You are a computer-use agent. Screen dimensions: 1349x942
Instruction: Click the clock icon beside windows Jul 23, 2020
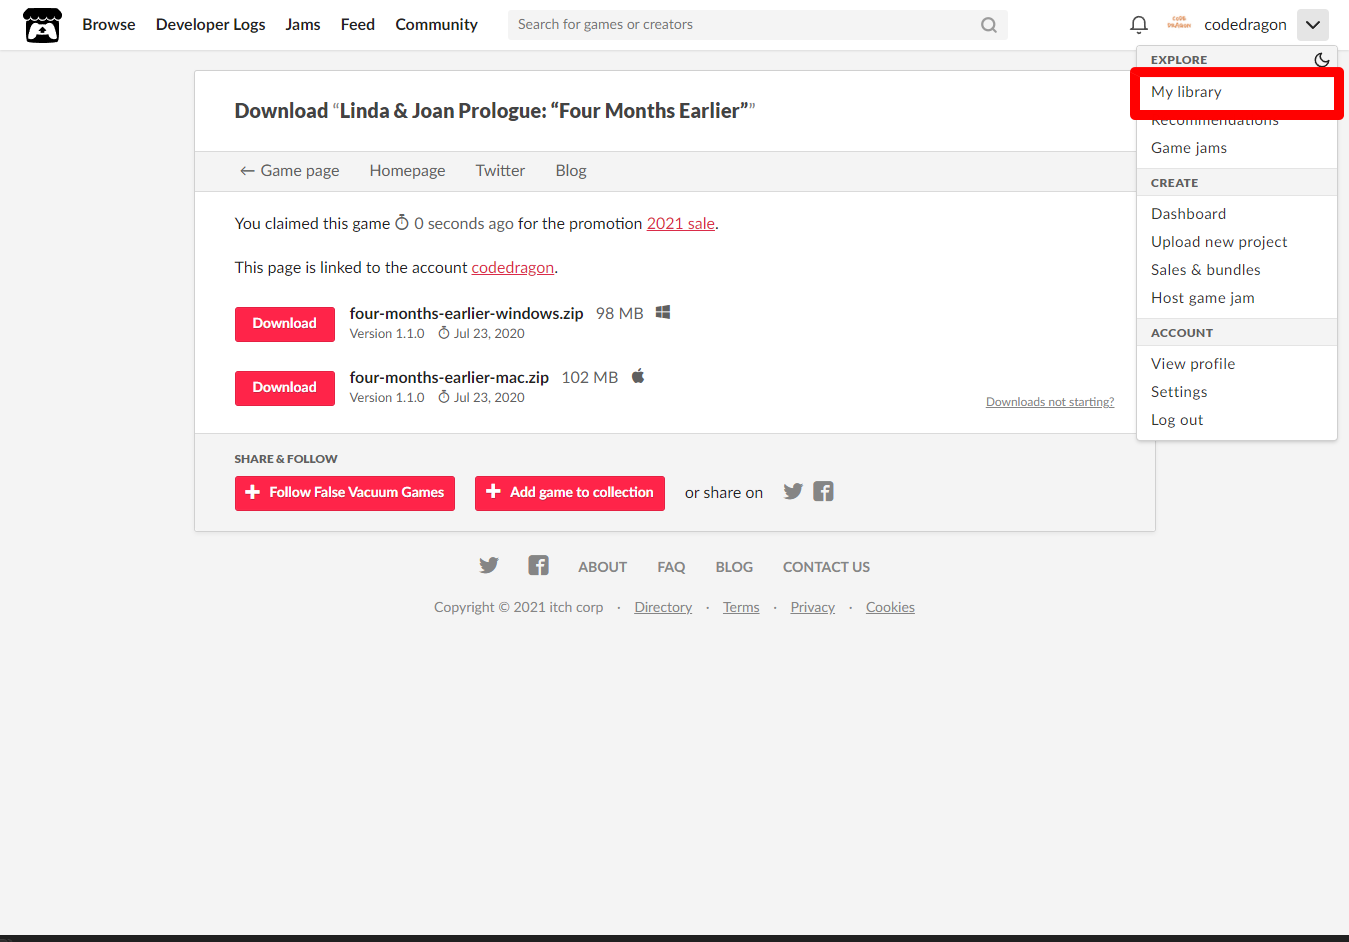click(444, 334)
